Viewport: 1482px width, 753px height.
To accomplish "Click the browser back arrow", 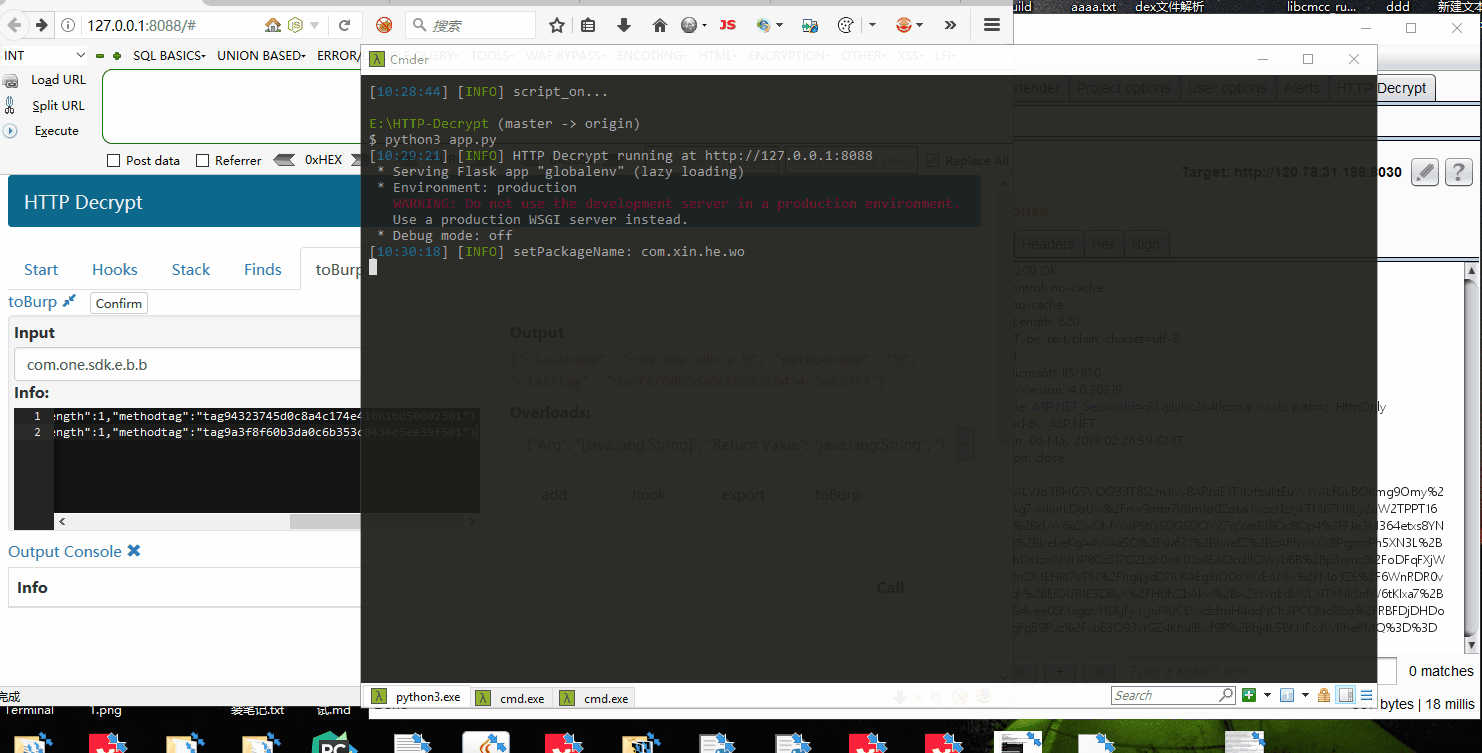I will click(x=14, y=25).
